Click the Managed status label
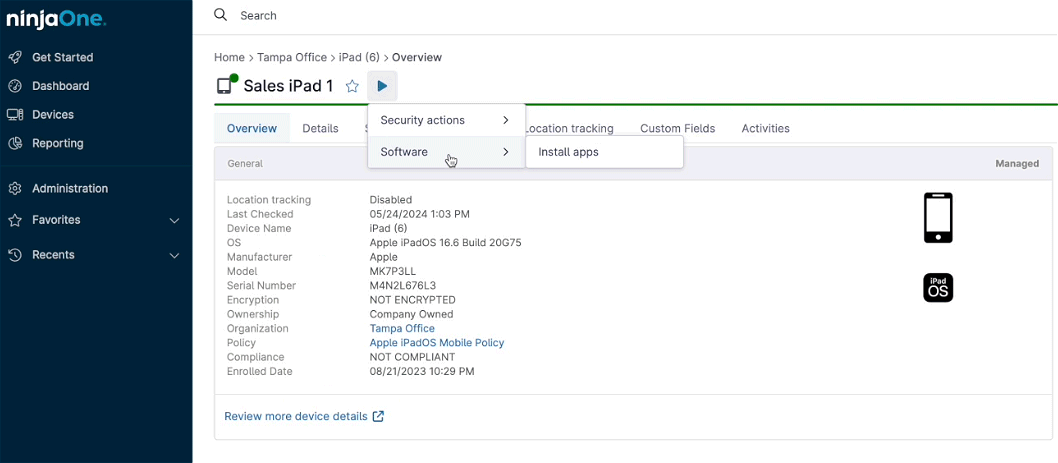The image size is (1058, 463). pos(1017,163)
